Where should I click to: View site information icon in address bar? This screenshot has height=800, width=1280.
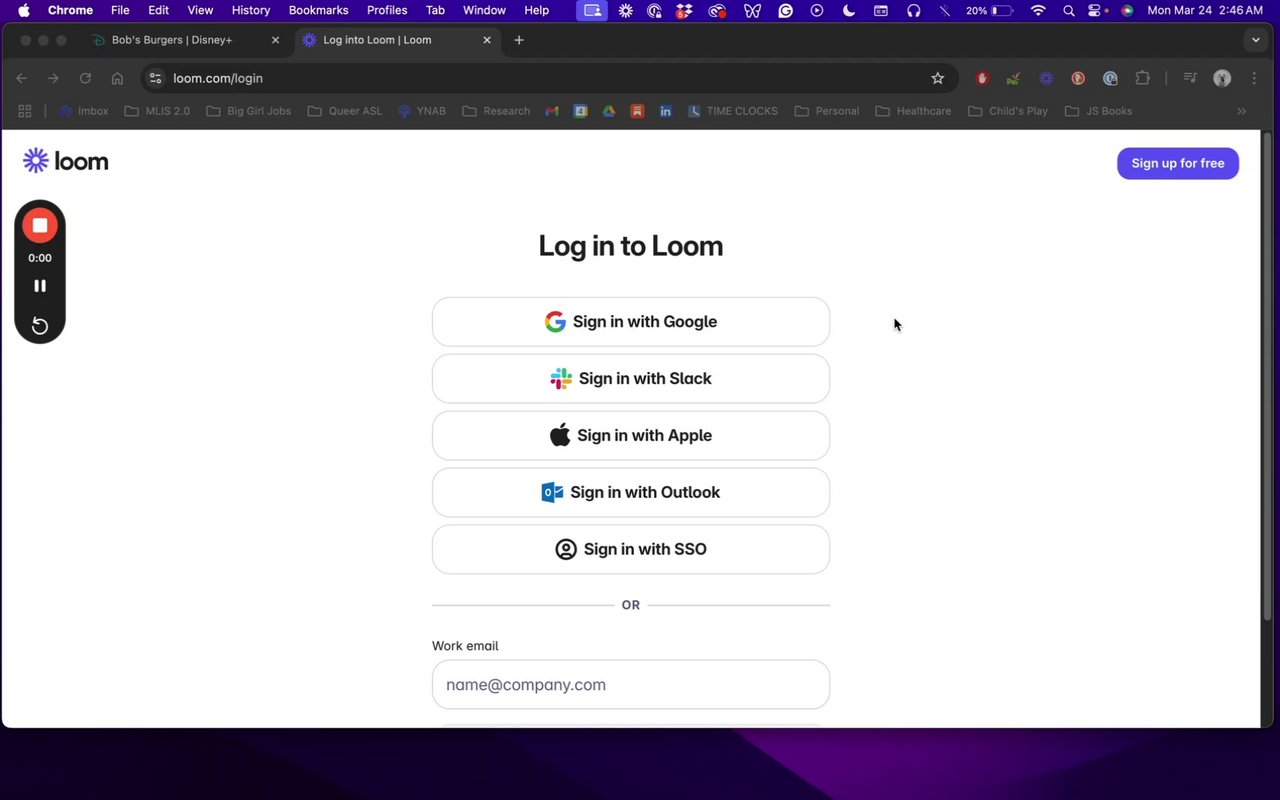(x=154, y=78)
